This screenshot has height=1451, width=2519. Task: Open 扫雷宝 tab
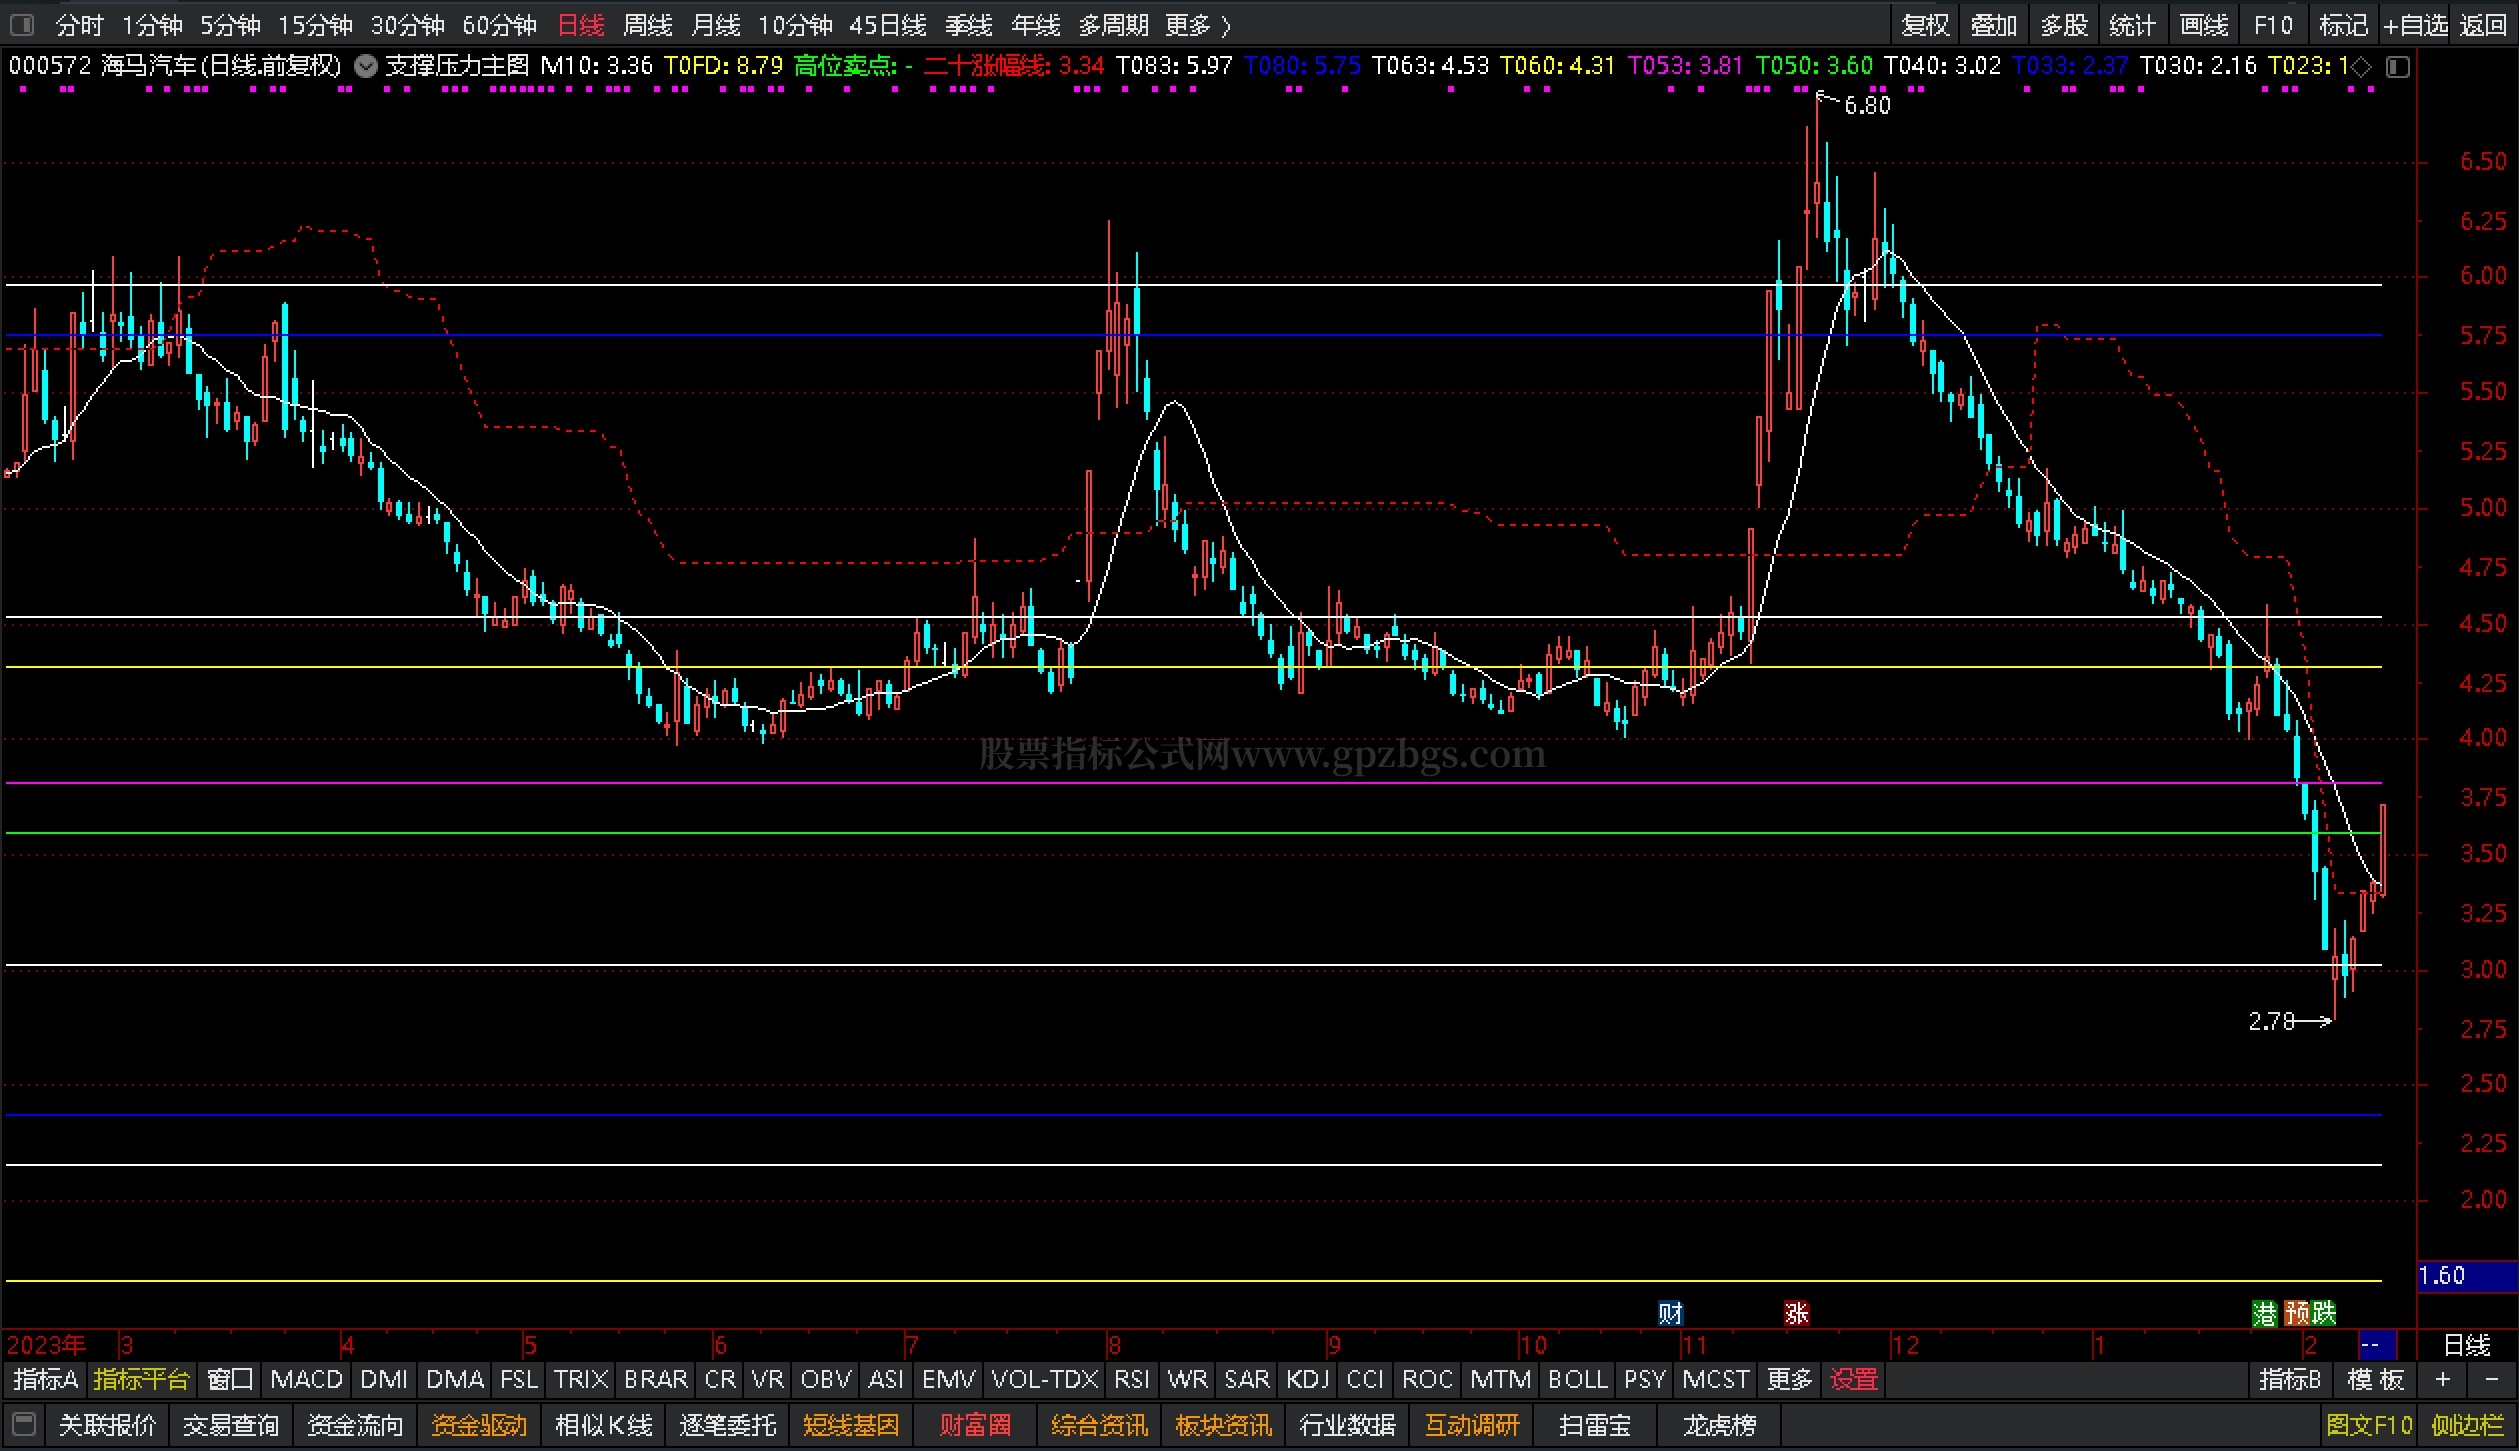tap(1595, 1424)
